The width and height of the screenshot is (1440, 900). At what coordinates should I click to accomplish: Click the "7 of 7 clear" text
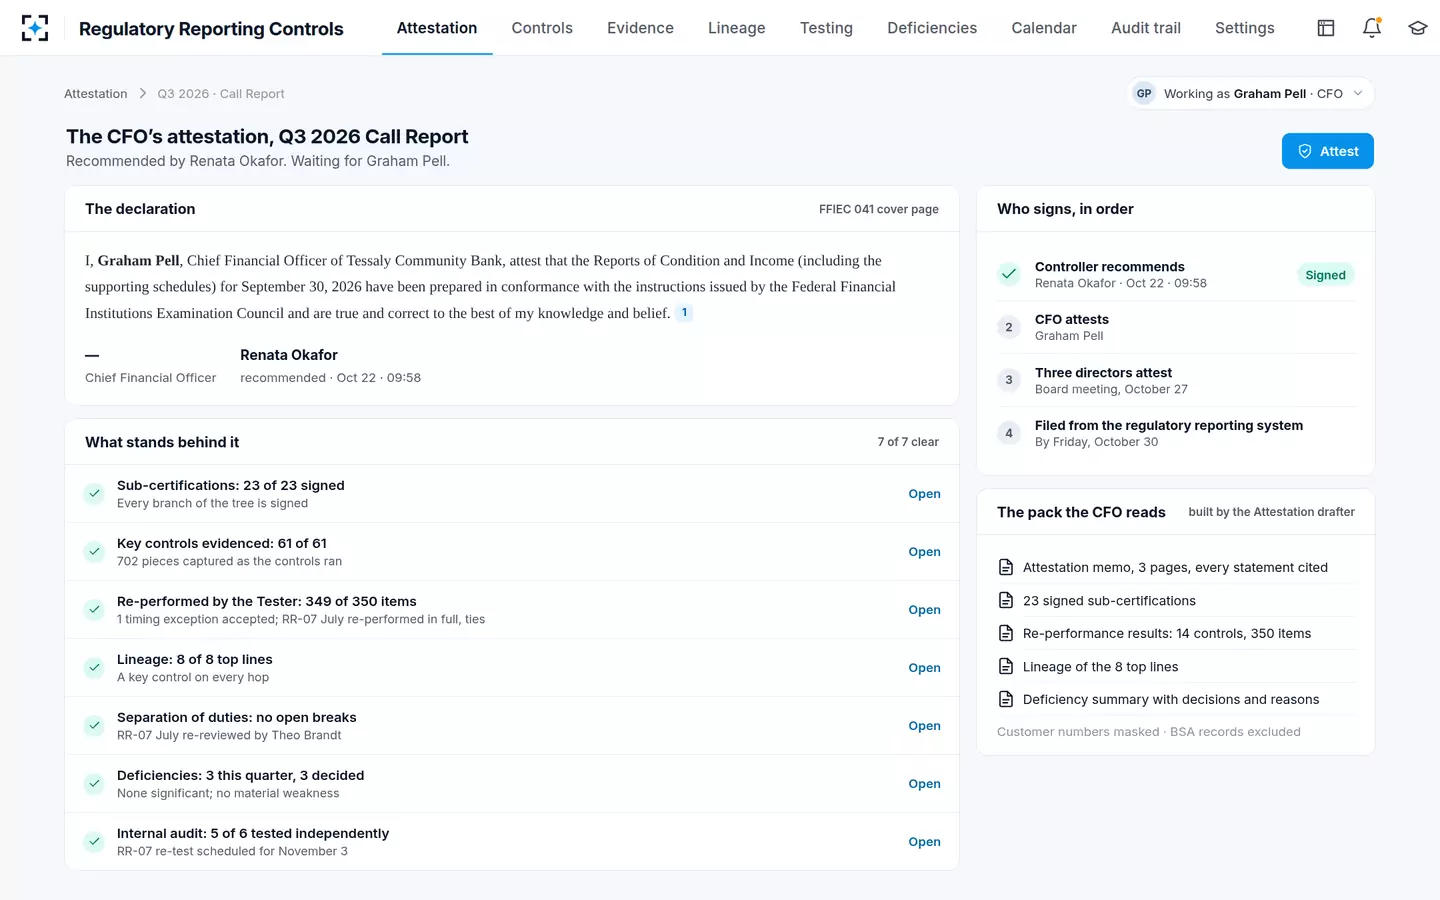908,442
